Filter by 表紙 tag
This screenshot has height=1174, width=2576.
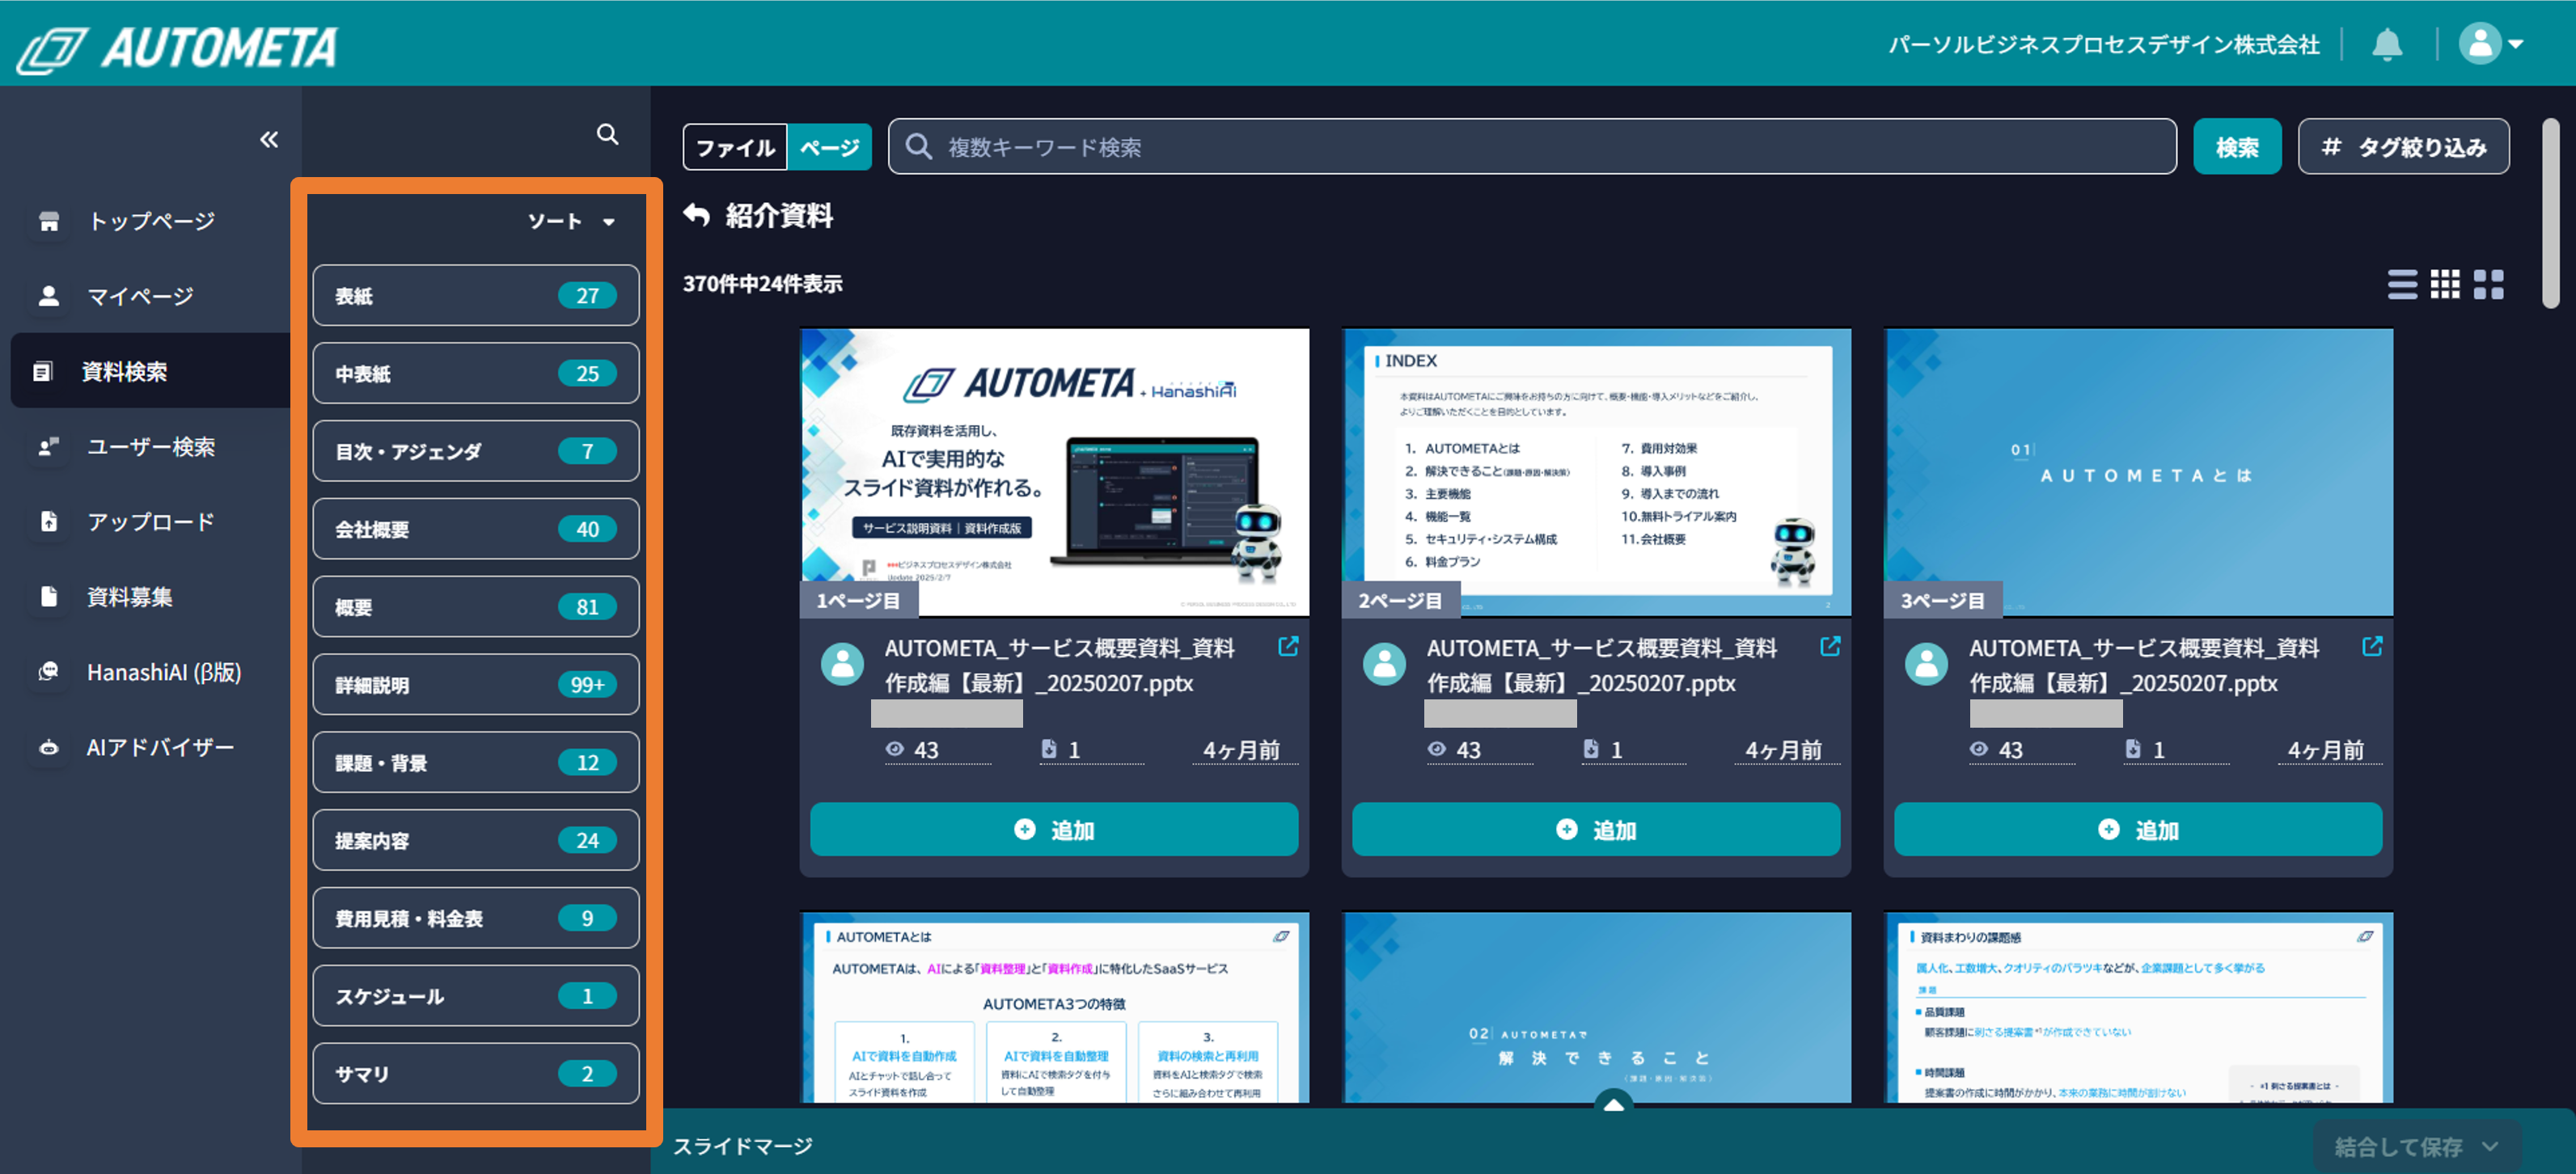coord(476,295)
